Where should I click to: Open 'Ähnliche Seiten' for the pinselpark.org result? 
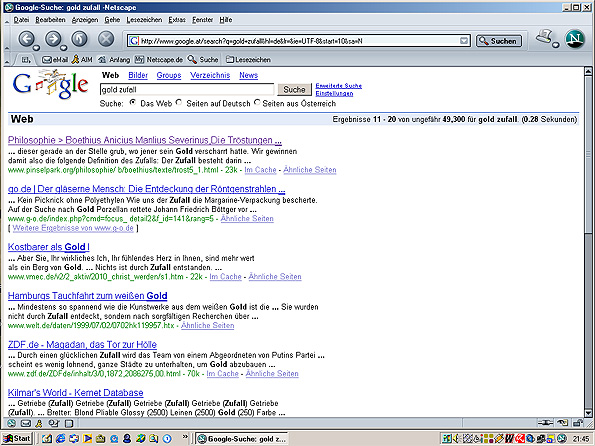[x=310, y=170]
